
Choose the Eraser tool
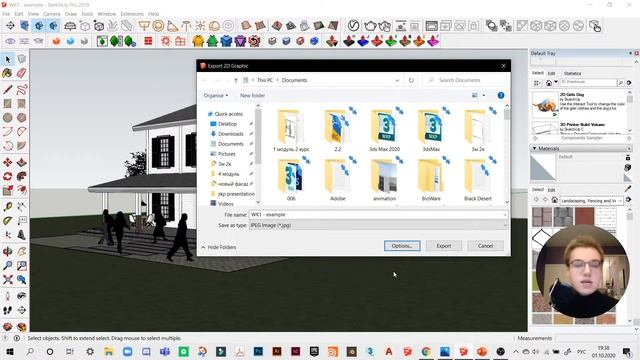[22, 73]
